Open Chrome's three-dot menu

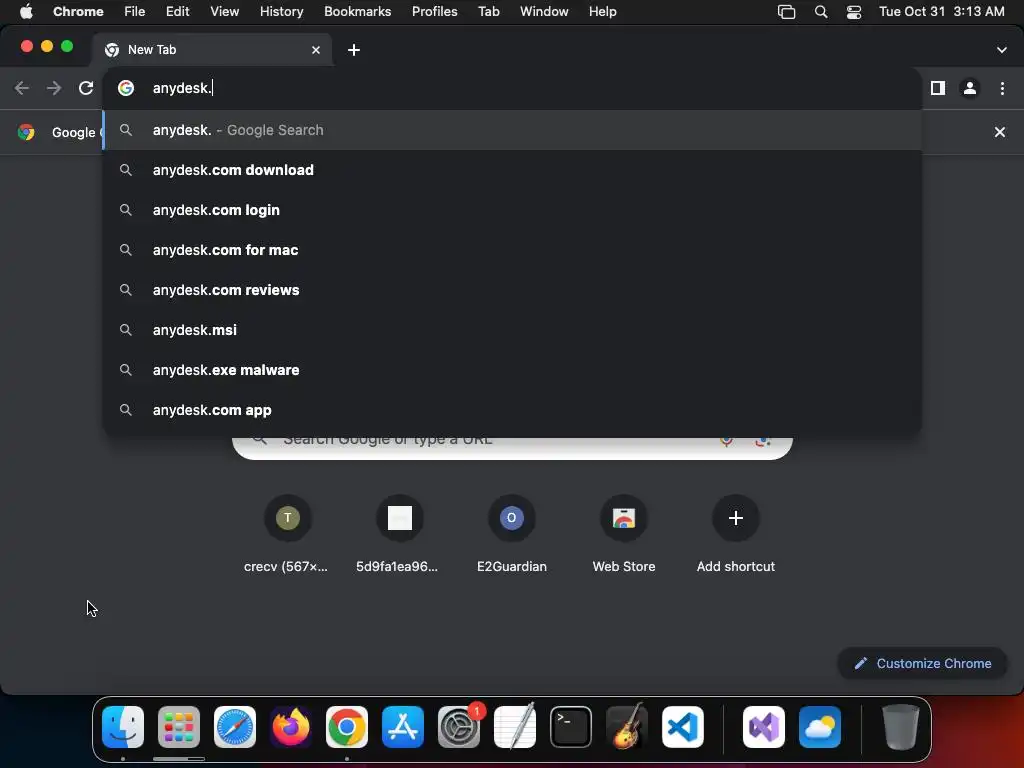click(x=1002, y=88)
